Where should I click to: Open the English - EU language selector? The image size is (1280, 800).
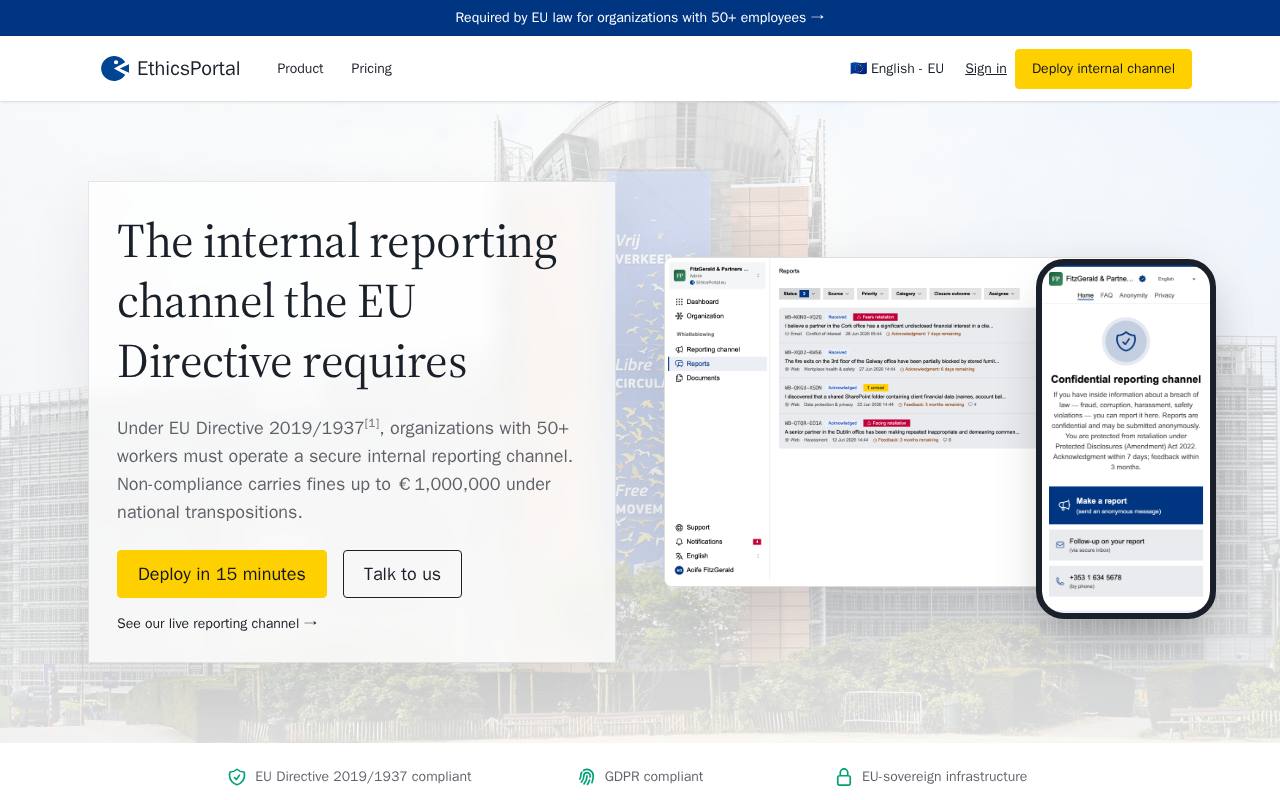coord(897,68)
